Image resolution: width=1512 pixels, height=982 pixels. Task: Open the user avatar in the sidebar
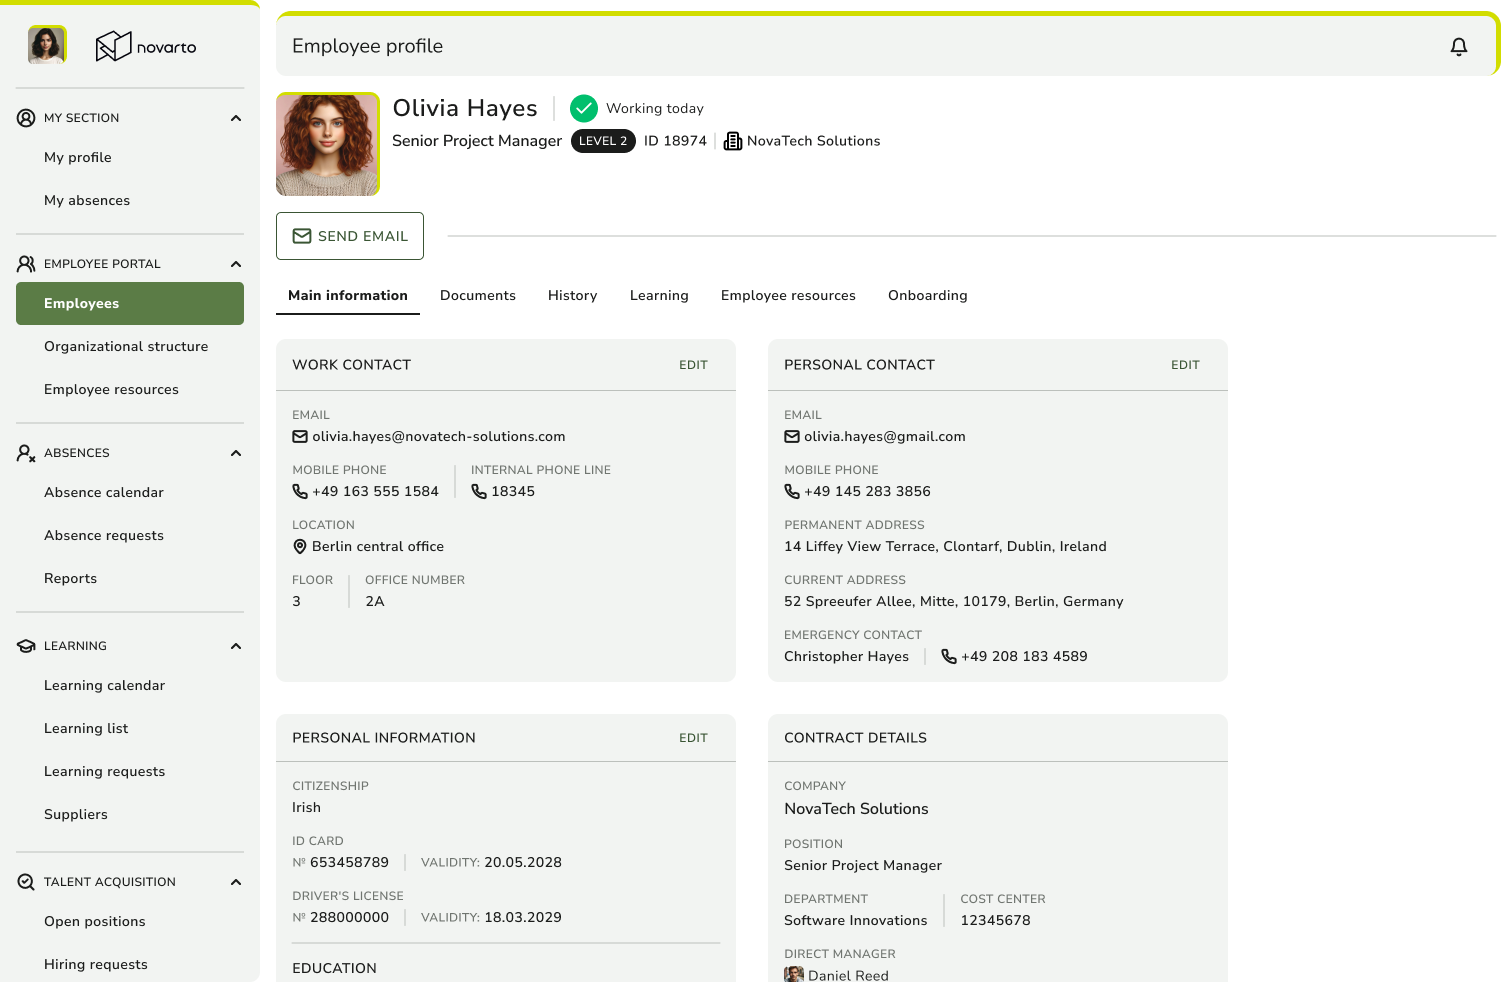(x=47, y=45)
